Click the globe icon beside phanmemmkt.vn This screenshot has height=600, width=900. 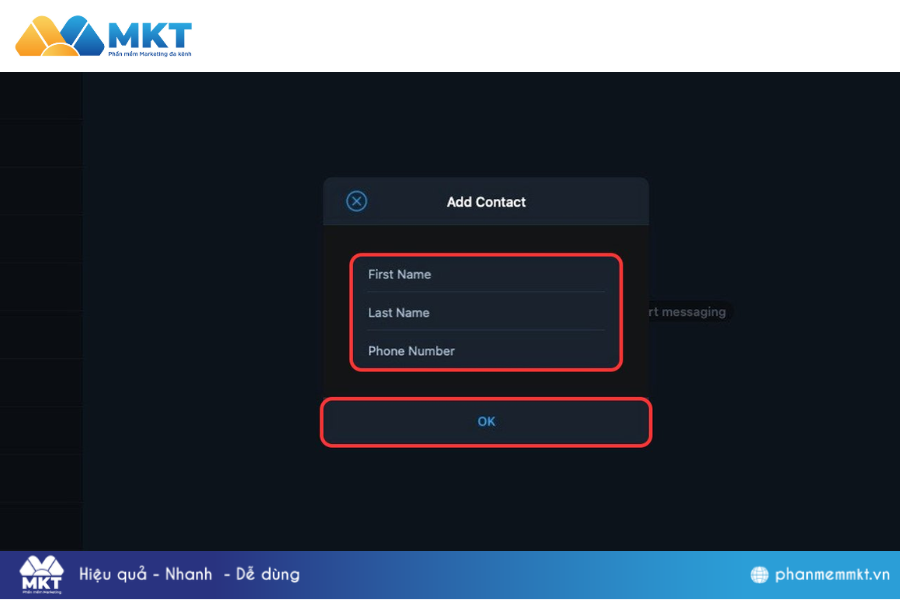click(x=759, y=574)
